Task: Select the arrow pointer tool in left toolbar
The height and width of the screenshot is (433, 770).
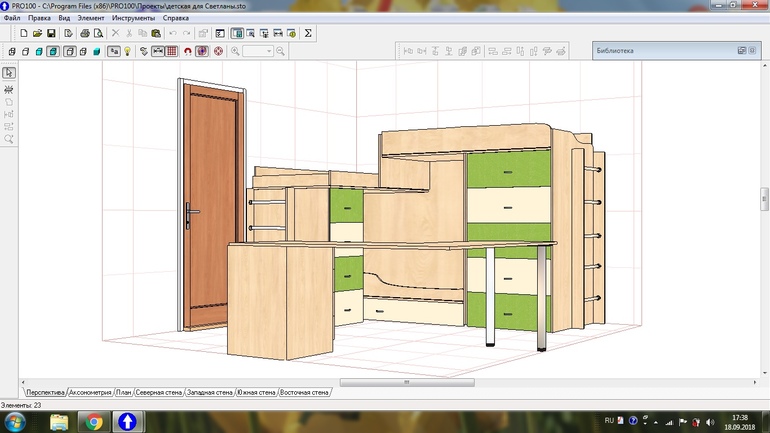Action: [x=9, y=73]
